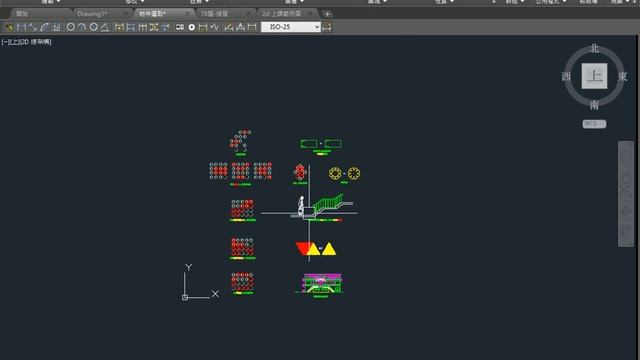Click 東 on the ViewCube compass
This screenshot has height=360, width=640.
(622, 77)
